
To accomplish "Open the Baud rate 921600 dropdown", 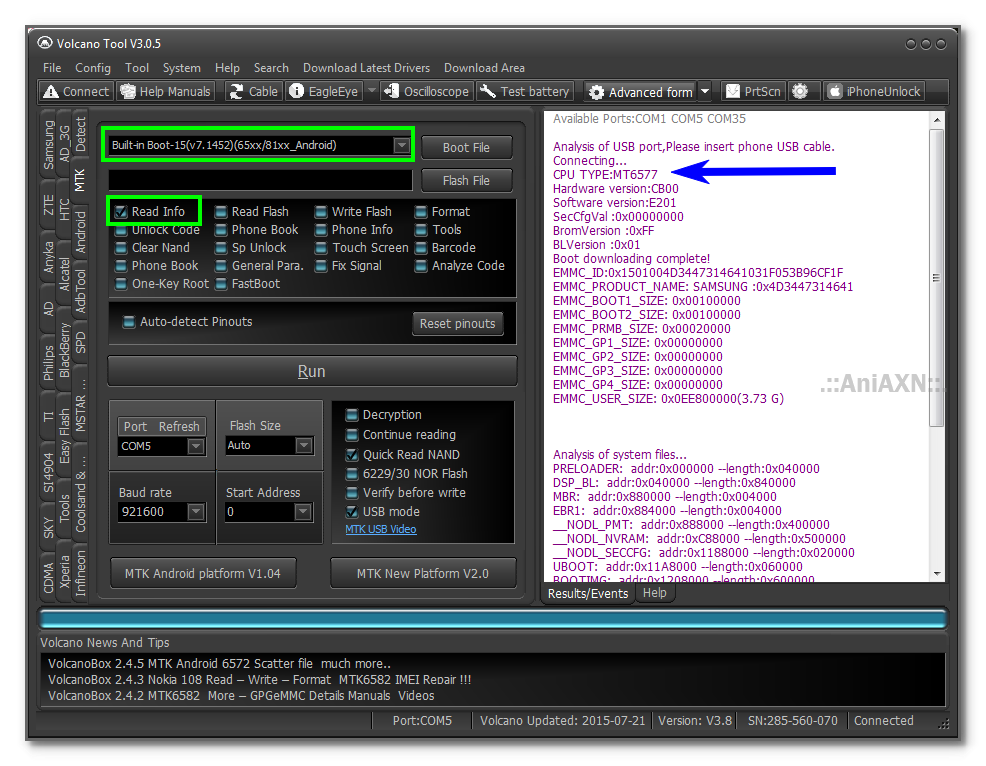I will point(196,512).
